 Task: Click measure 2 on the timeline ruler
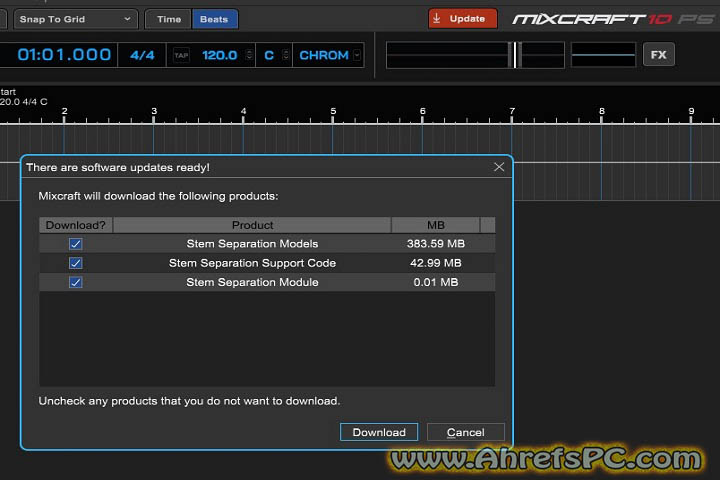pyautogui.click(x=64, y=111)
